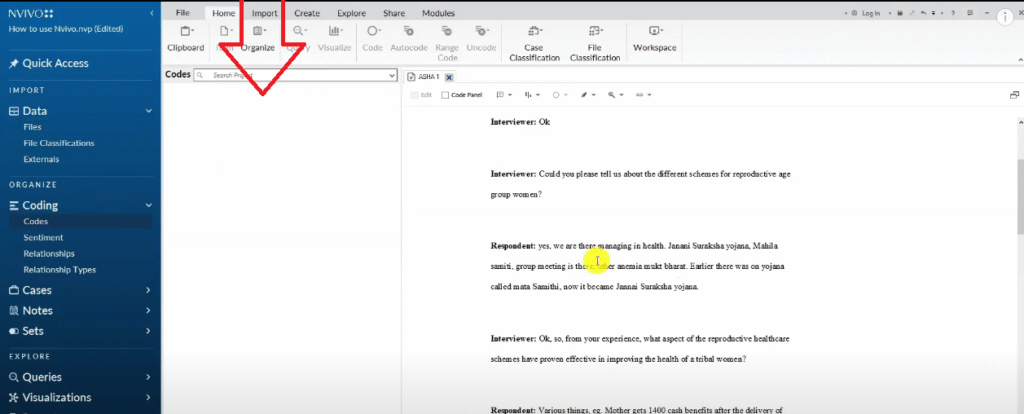This screenshot has height=414, width=1024.
Task: Undock the ASHA 1 document window
Action: click(1014, 95)
